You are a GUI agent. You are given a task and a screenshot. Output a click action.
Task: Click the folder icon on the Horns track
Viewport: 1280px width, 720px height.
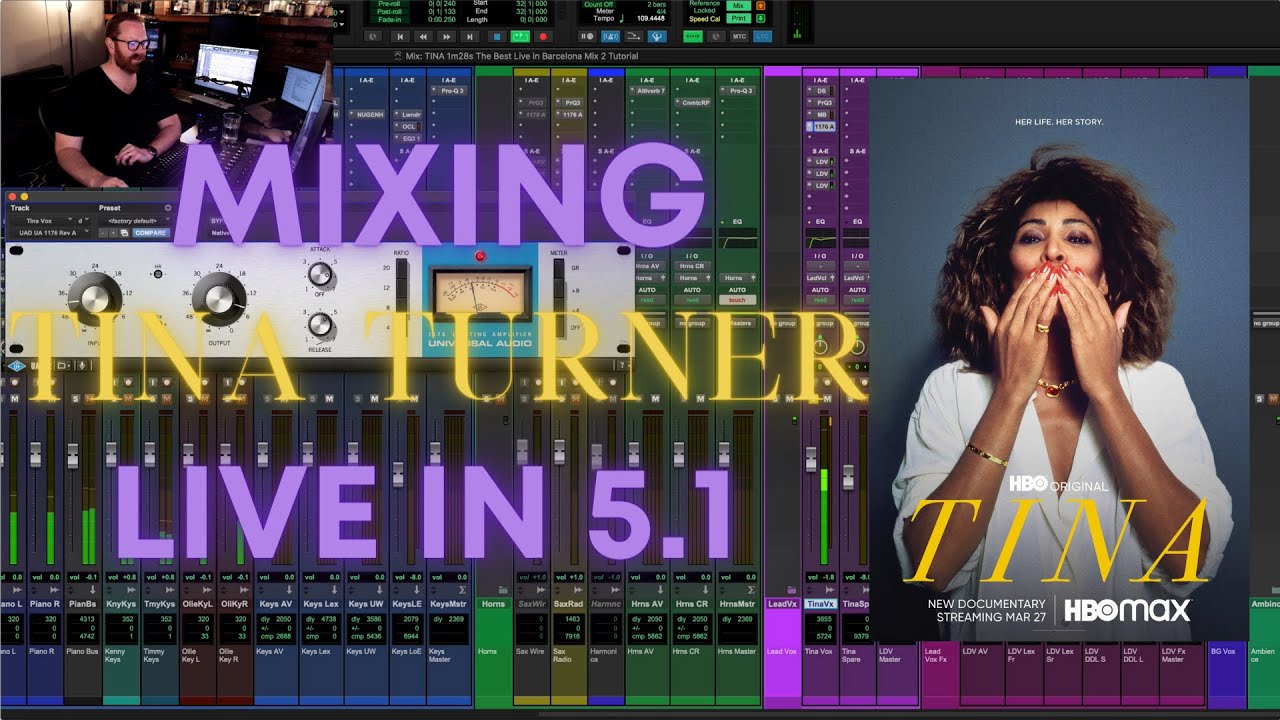click(503, 589)
